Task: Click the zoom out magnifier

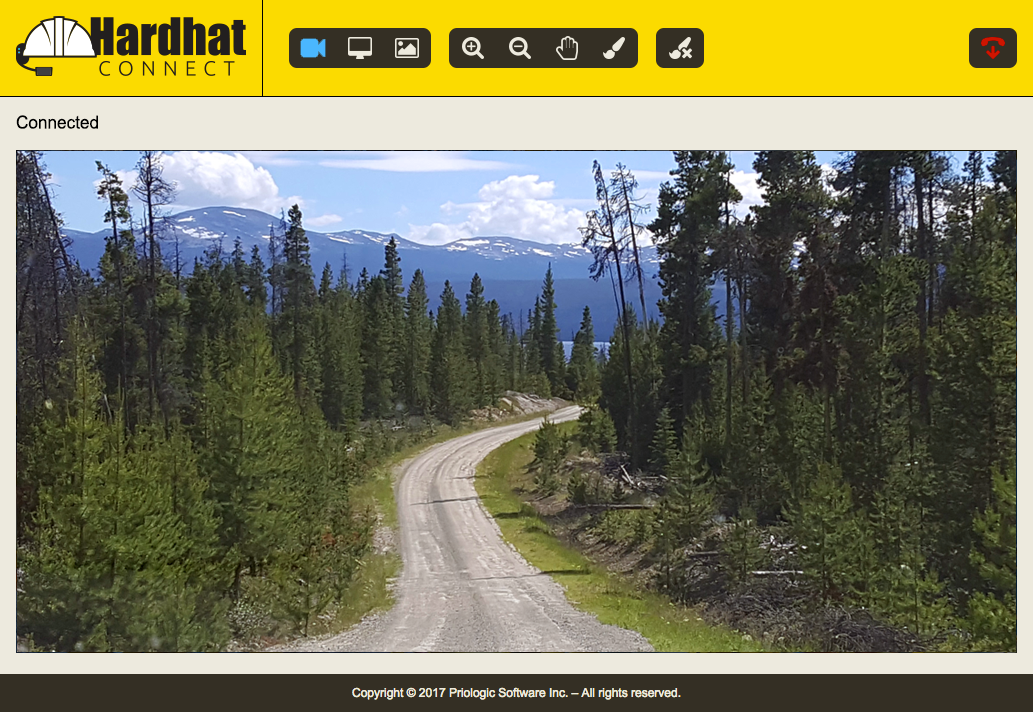Action: [520, 48]
